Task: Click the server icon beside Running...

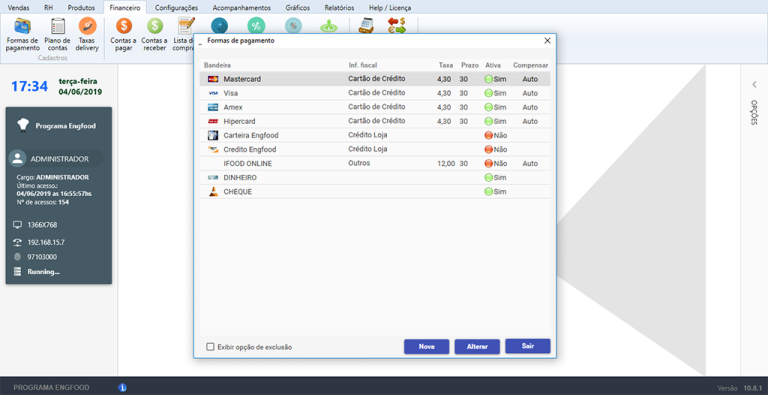Action: point(18,272)
